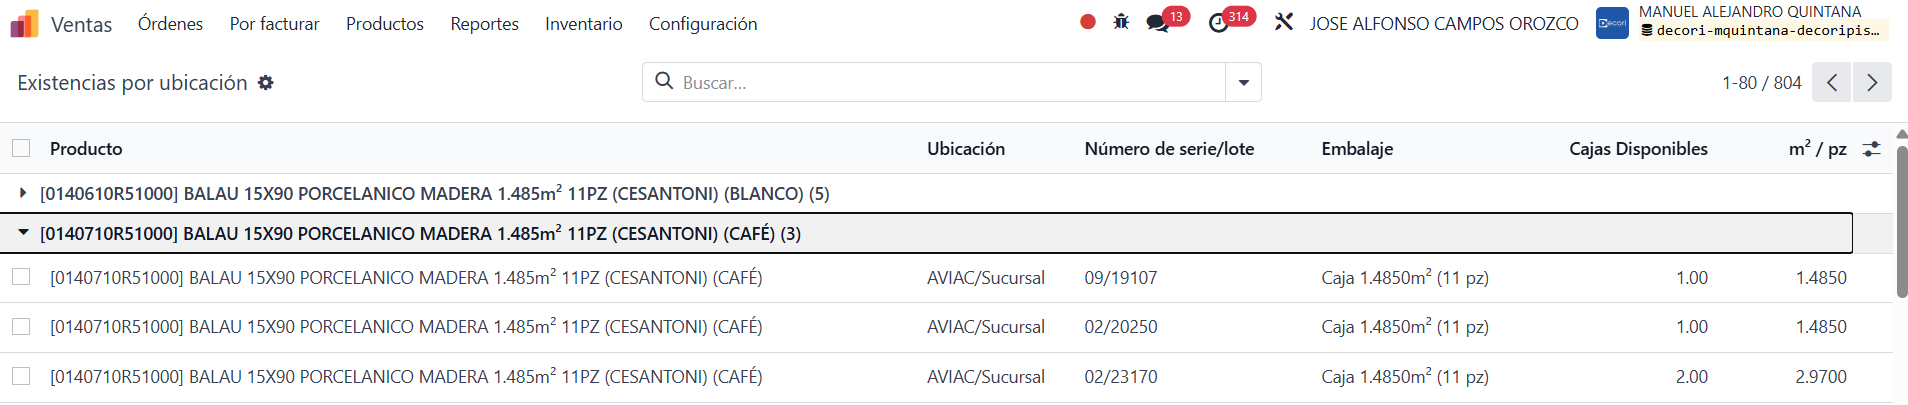Image resolution: width=1908 pixels, height=405 pixels.
Task: Click the vertical scrollbar thumb
Action: pos(1901,222)
